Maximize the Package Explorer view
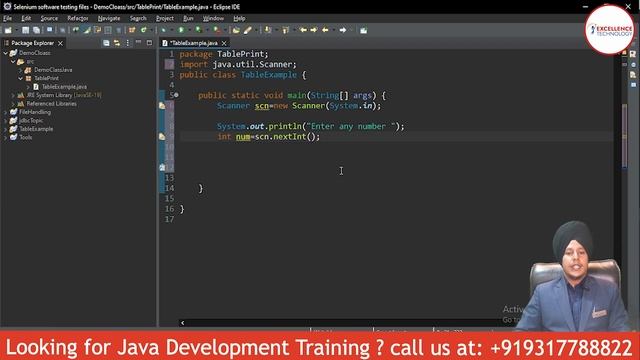This screenshot has width=640, height=360. pyautogui.click(x=149, y=42)
